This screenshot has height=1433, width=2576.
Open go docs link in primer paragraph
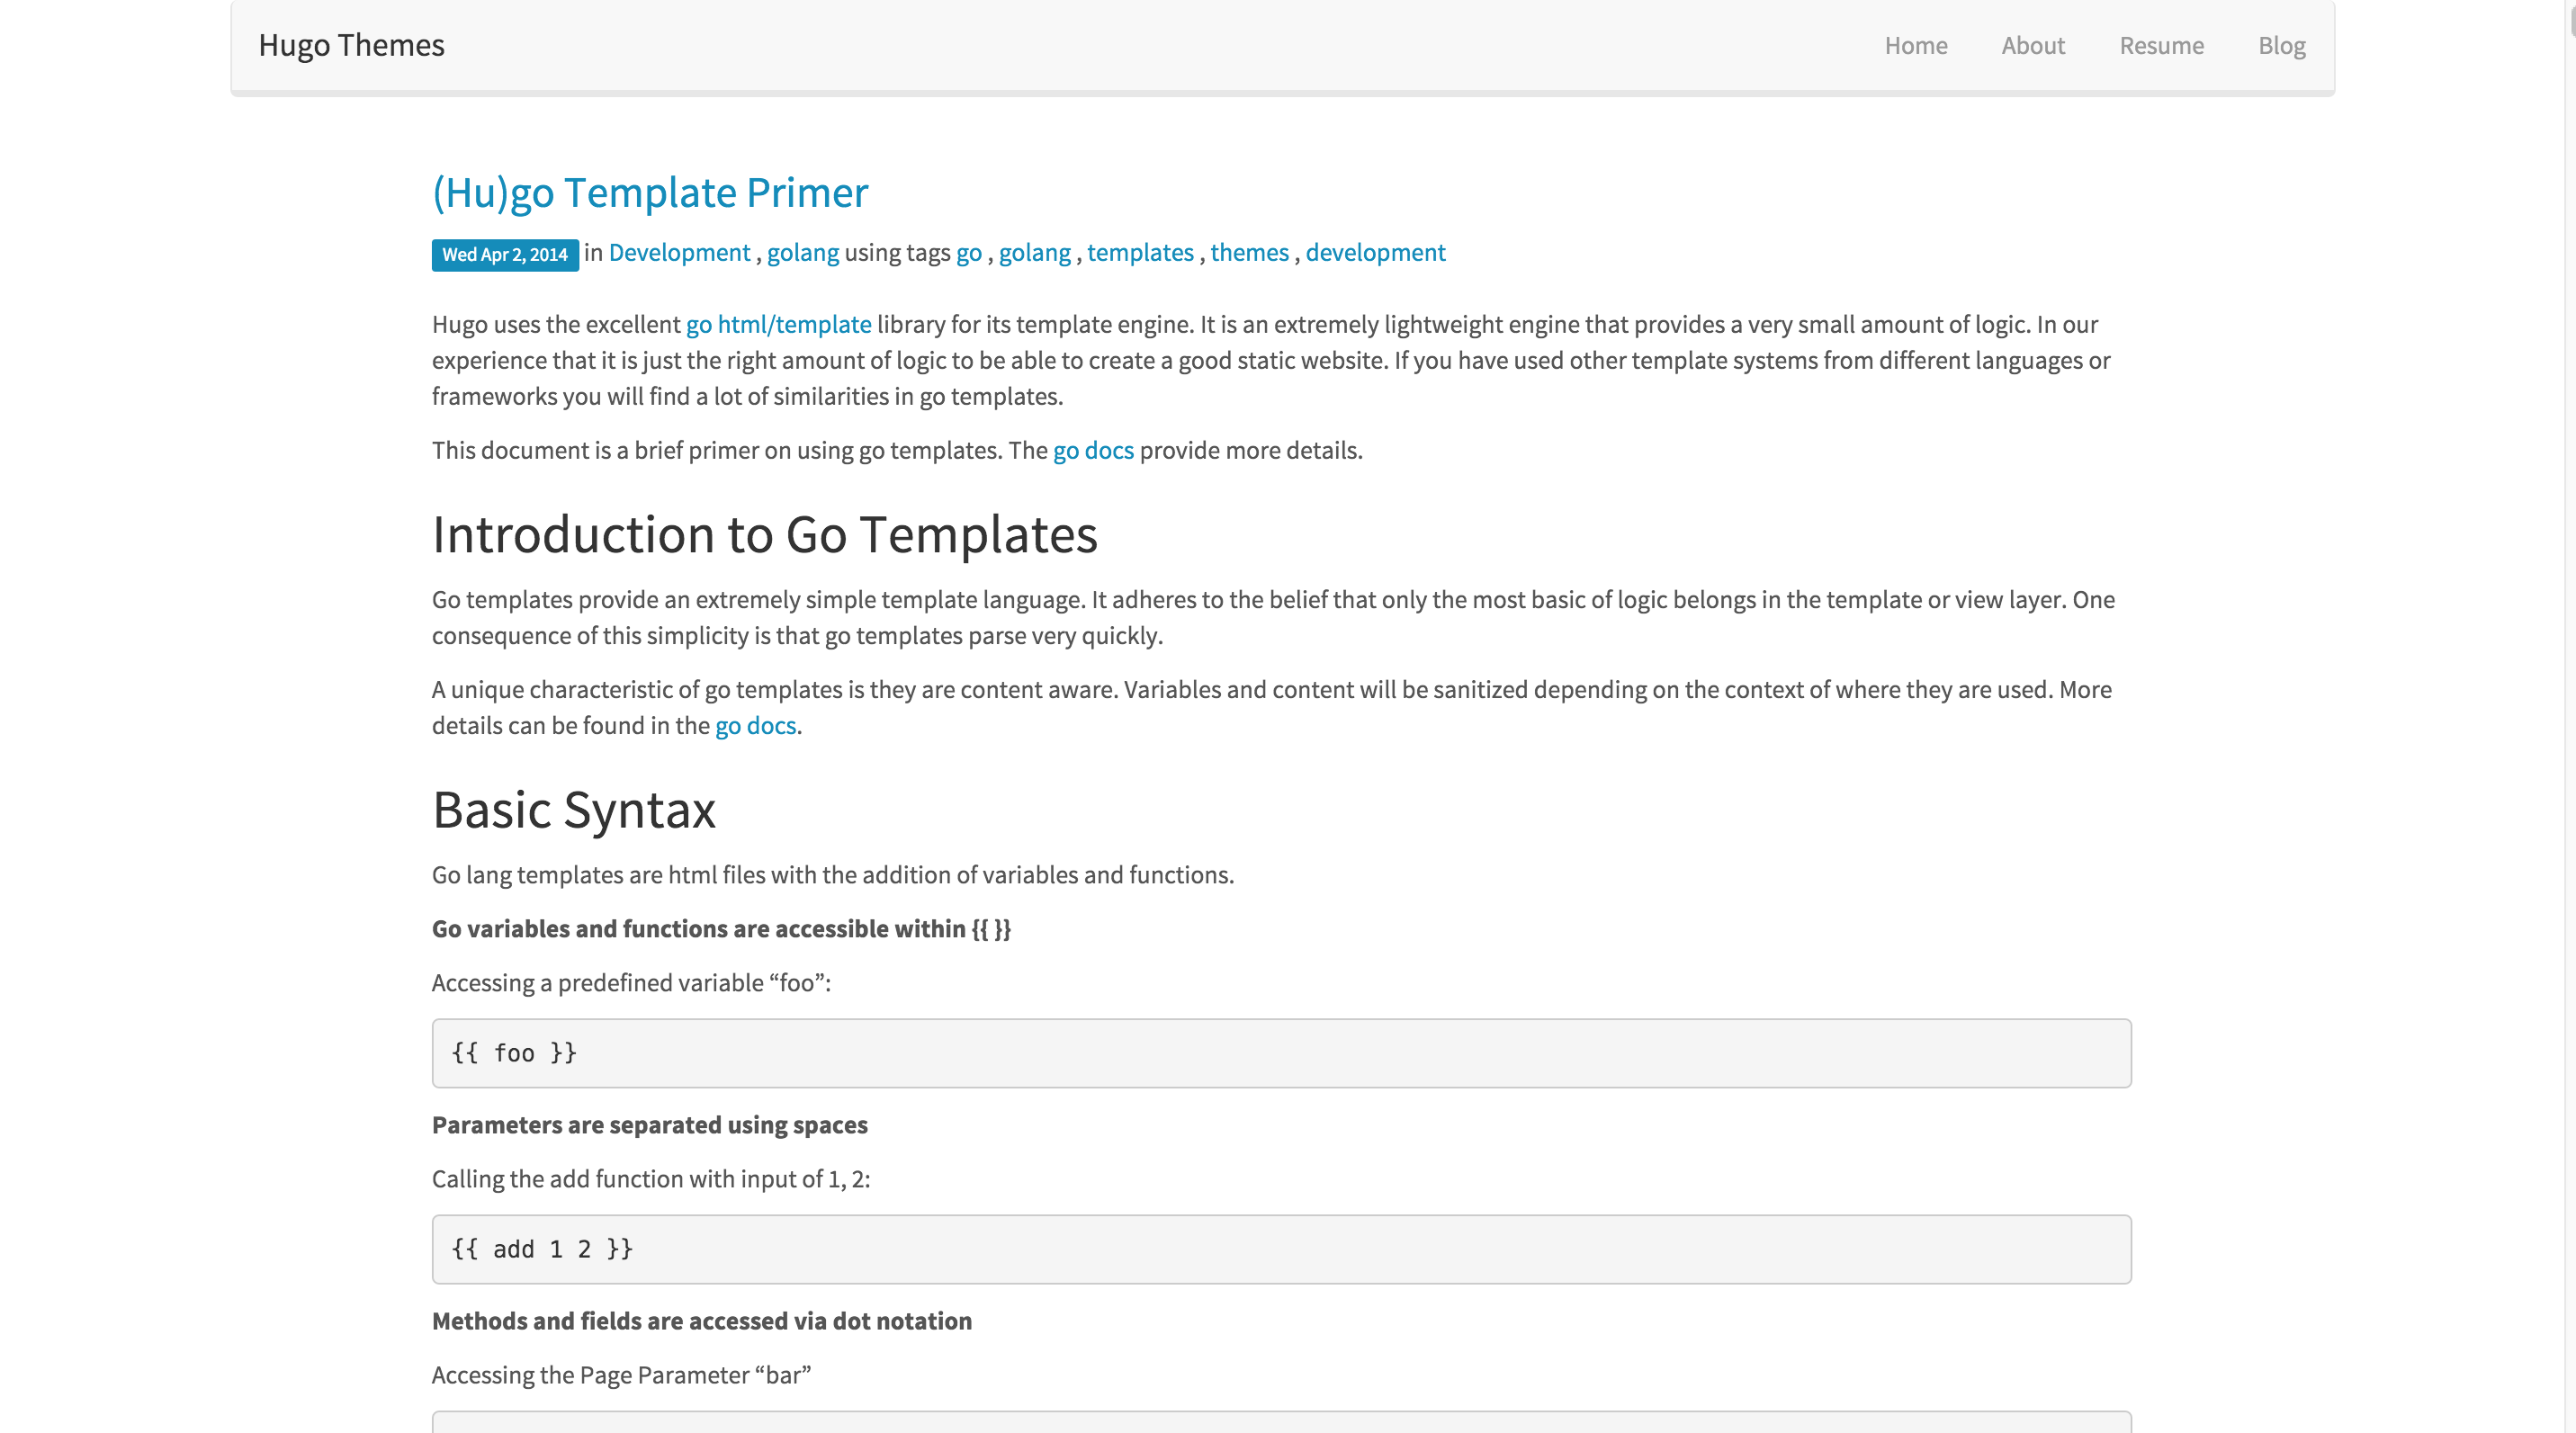(x=1093, y=450)
